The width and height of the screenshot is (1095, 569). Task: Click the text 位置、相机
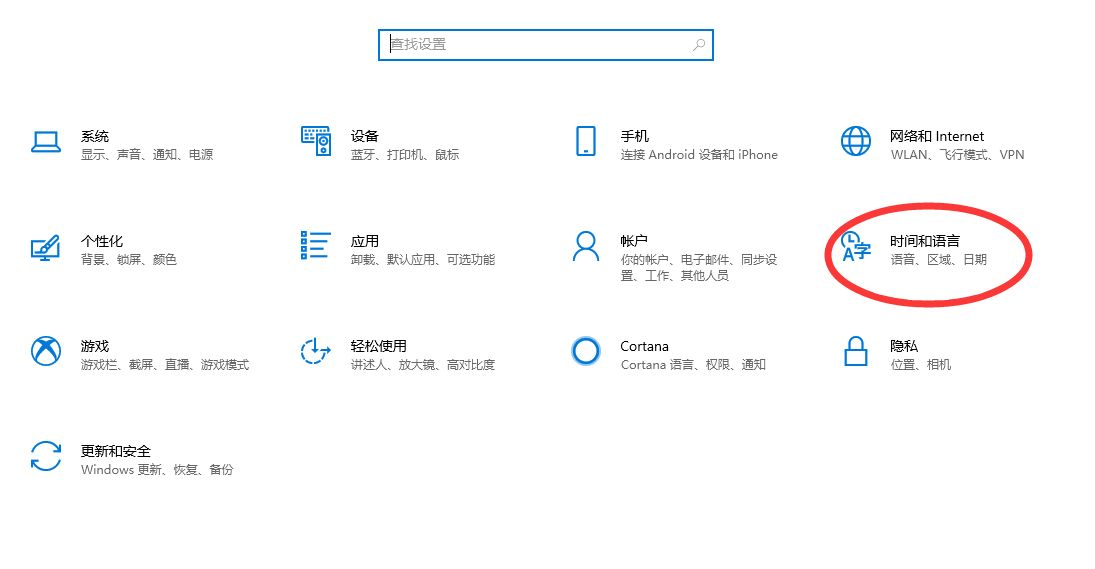coord(920,365)
